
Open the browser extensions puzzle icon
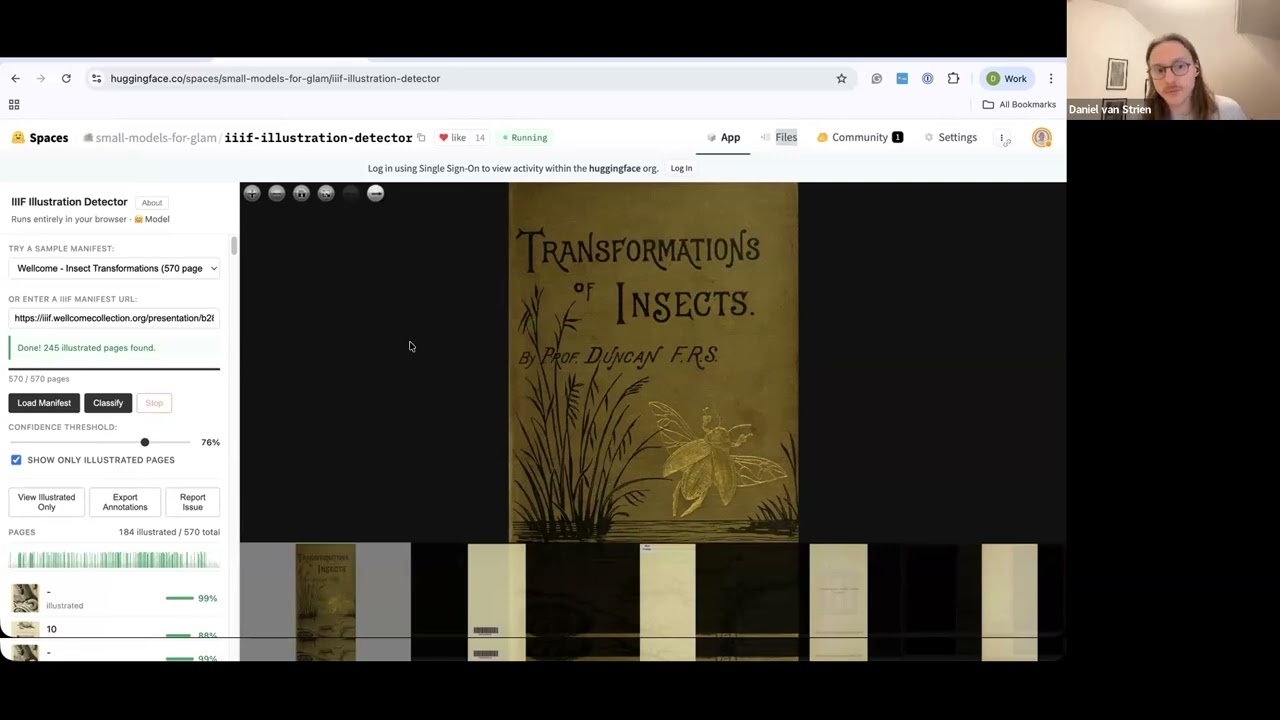coord(953,78)
